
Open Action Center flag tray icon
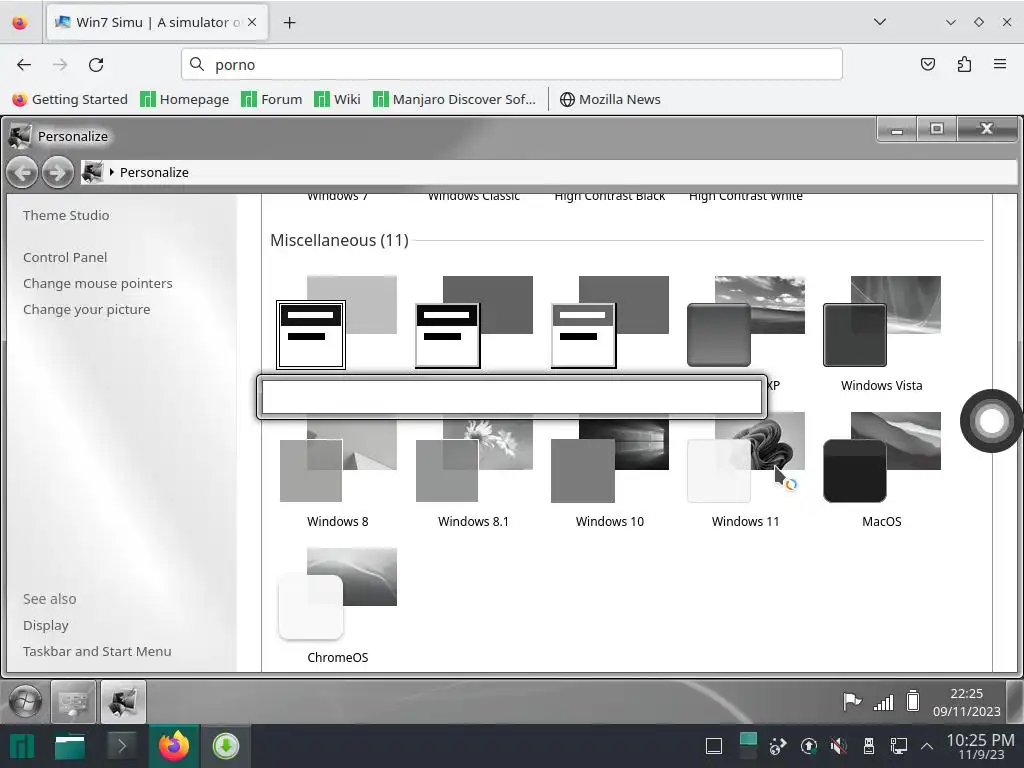pos(852,702)
